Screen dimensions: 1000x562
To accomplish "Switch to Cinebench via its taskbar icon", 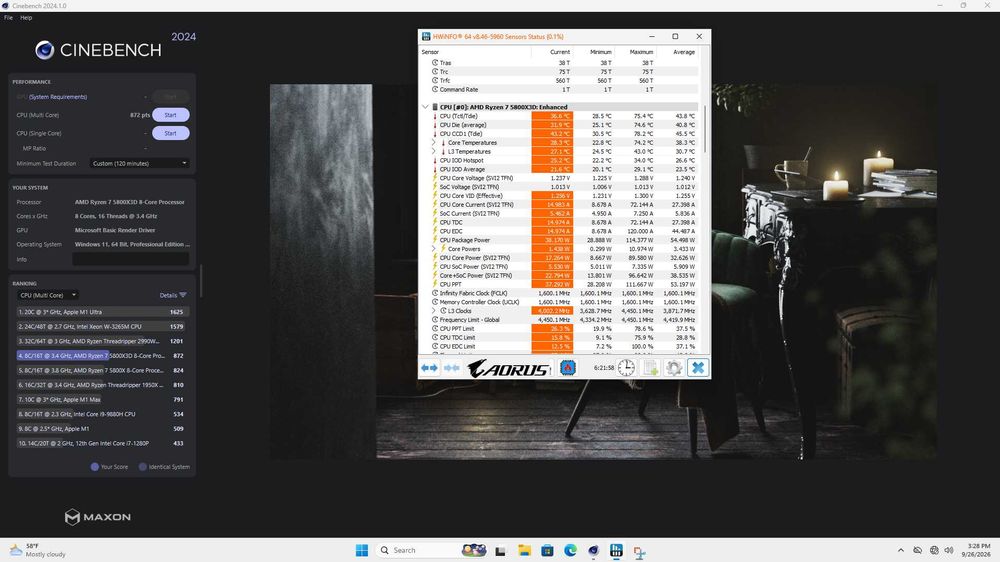I will click(593, 551).
